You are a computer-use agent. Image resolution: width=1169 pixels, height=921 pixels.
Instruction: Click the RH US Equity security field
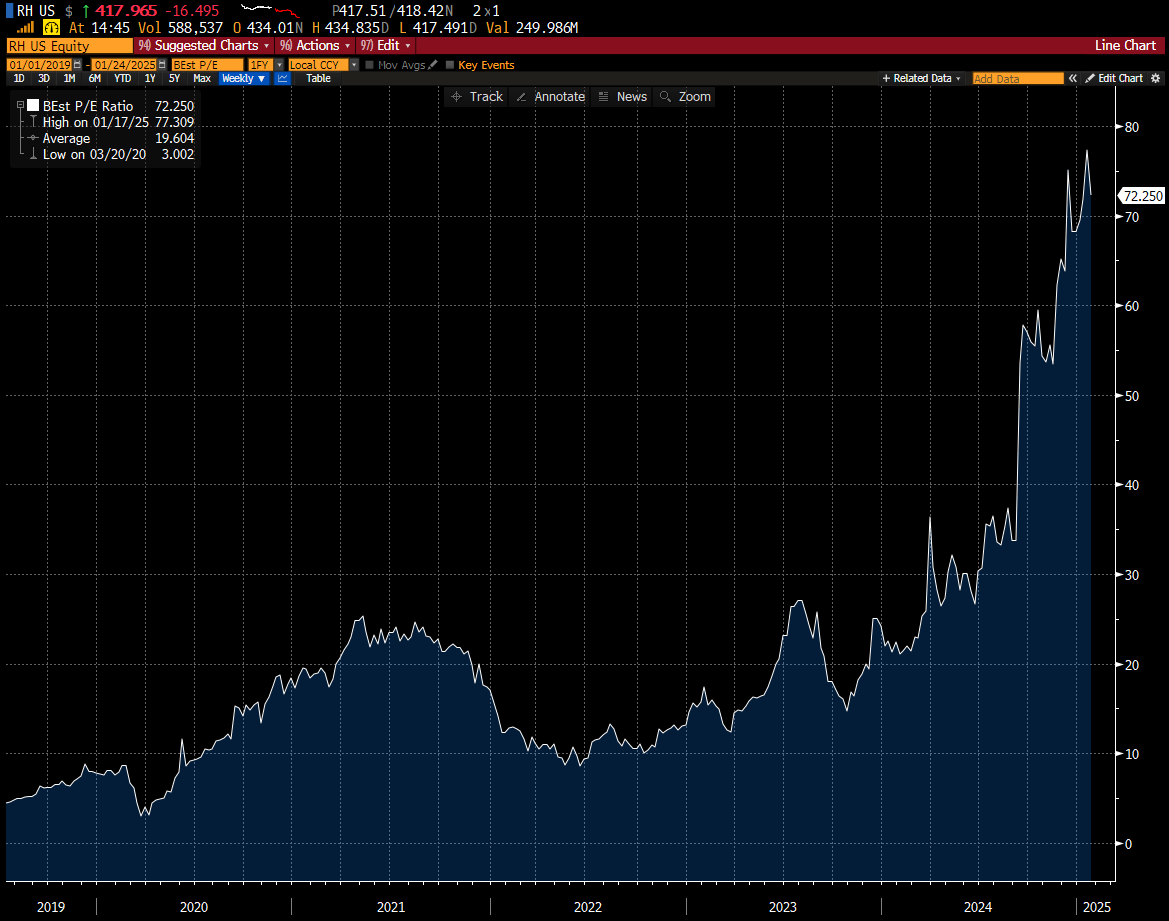tap(69, 45)
